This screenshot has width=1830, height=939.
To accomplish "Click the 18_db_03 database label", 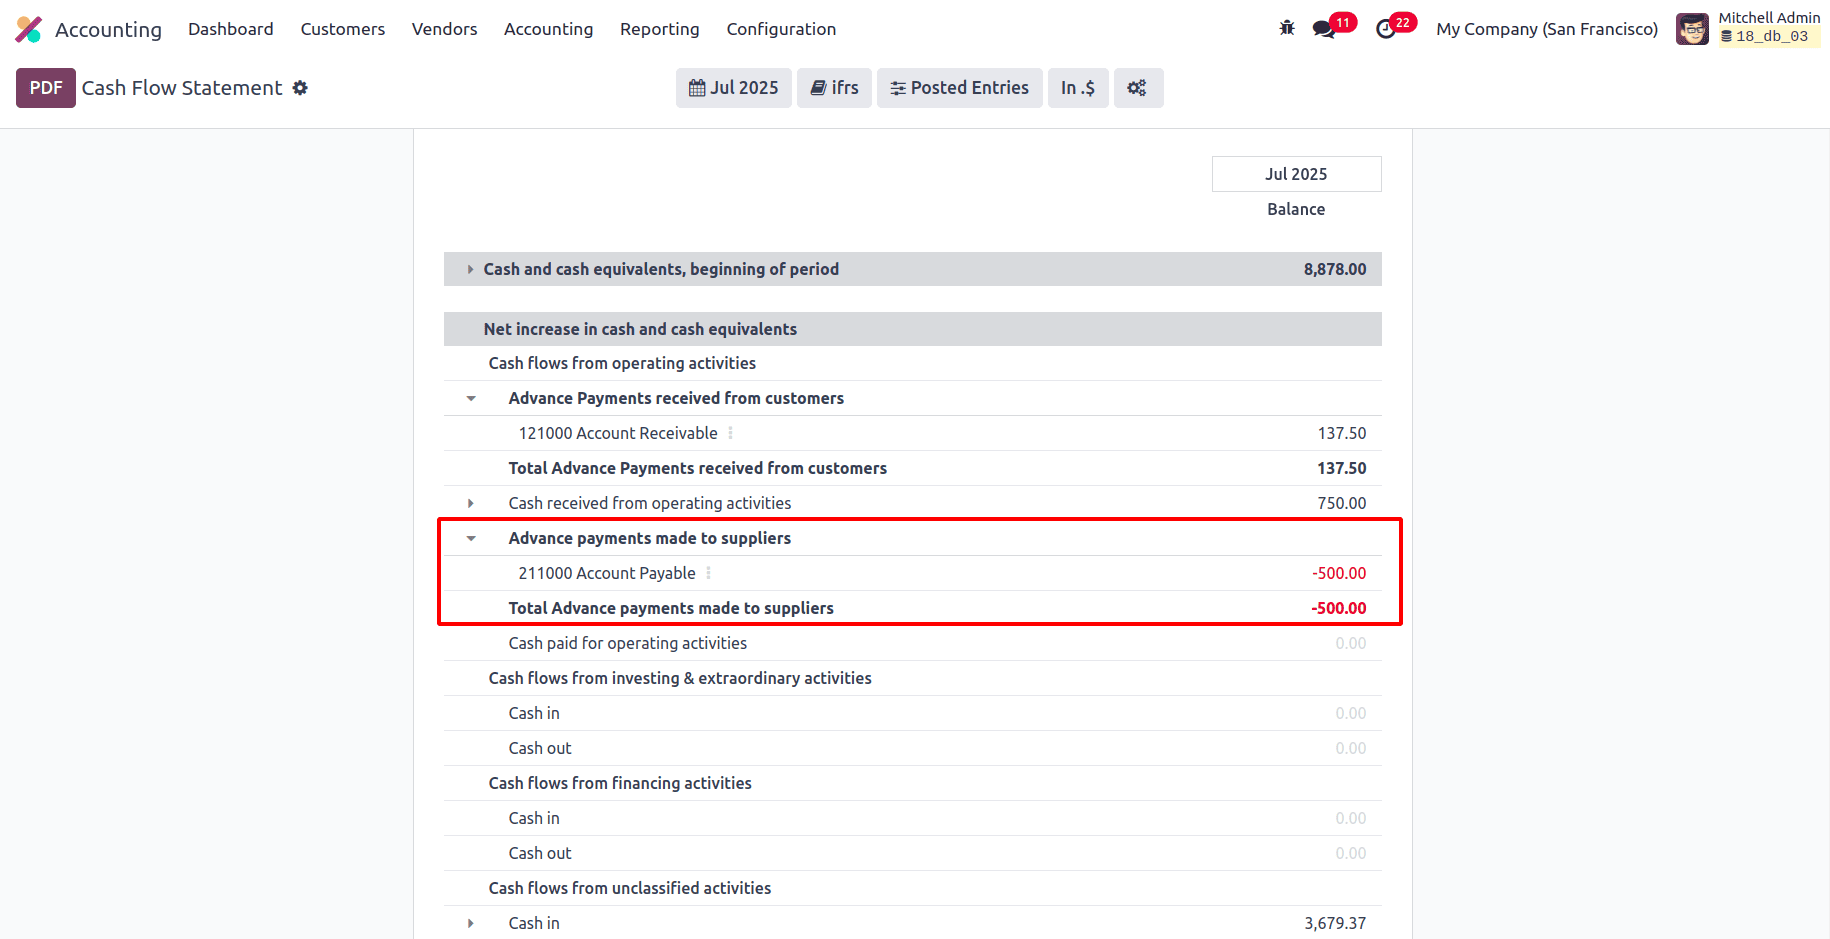I will 1771,36.
